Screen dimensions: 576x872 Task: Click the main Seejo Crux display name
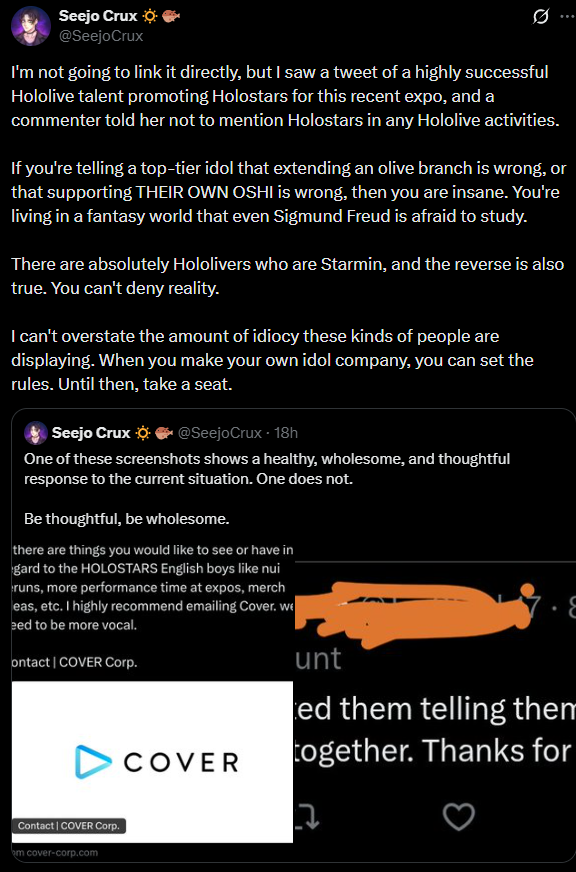click(x=98, y=16)
